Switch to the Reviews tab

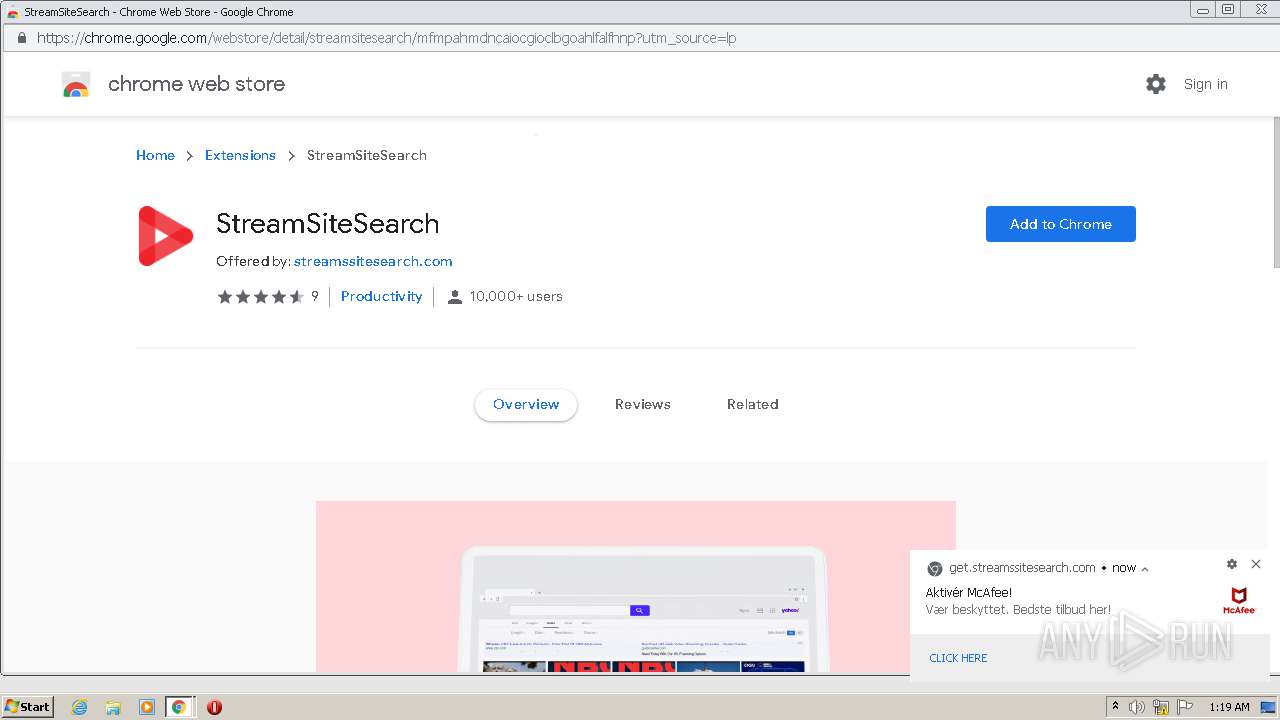click(x=643, y=404)
